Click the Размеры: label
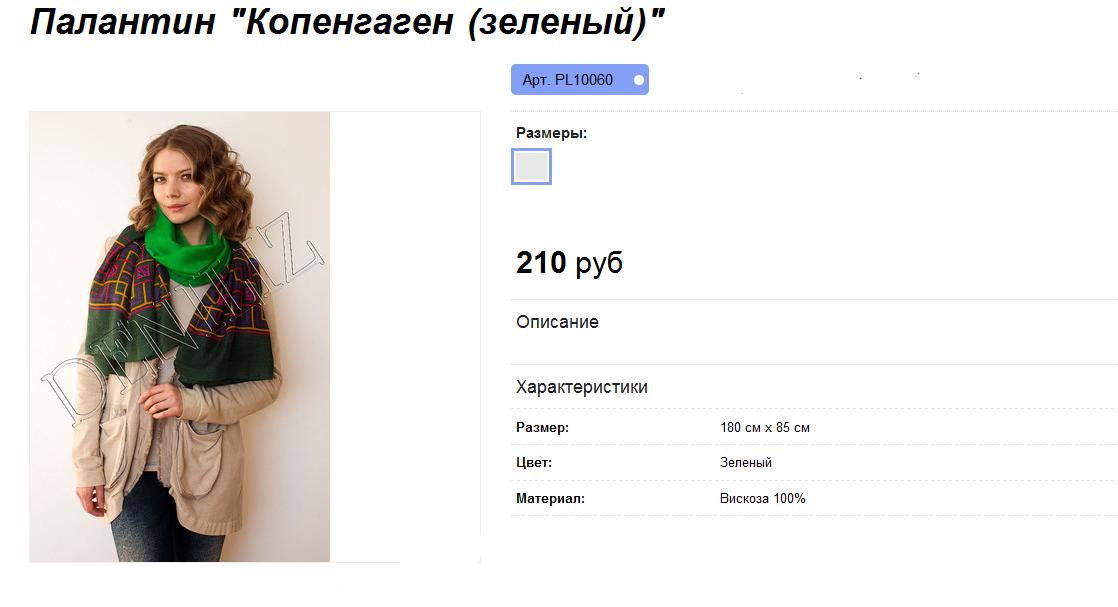The width and height of the screenshot is (1118, 607). click(x=551, y=133)
